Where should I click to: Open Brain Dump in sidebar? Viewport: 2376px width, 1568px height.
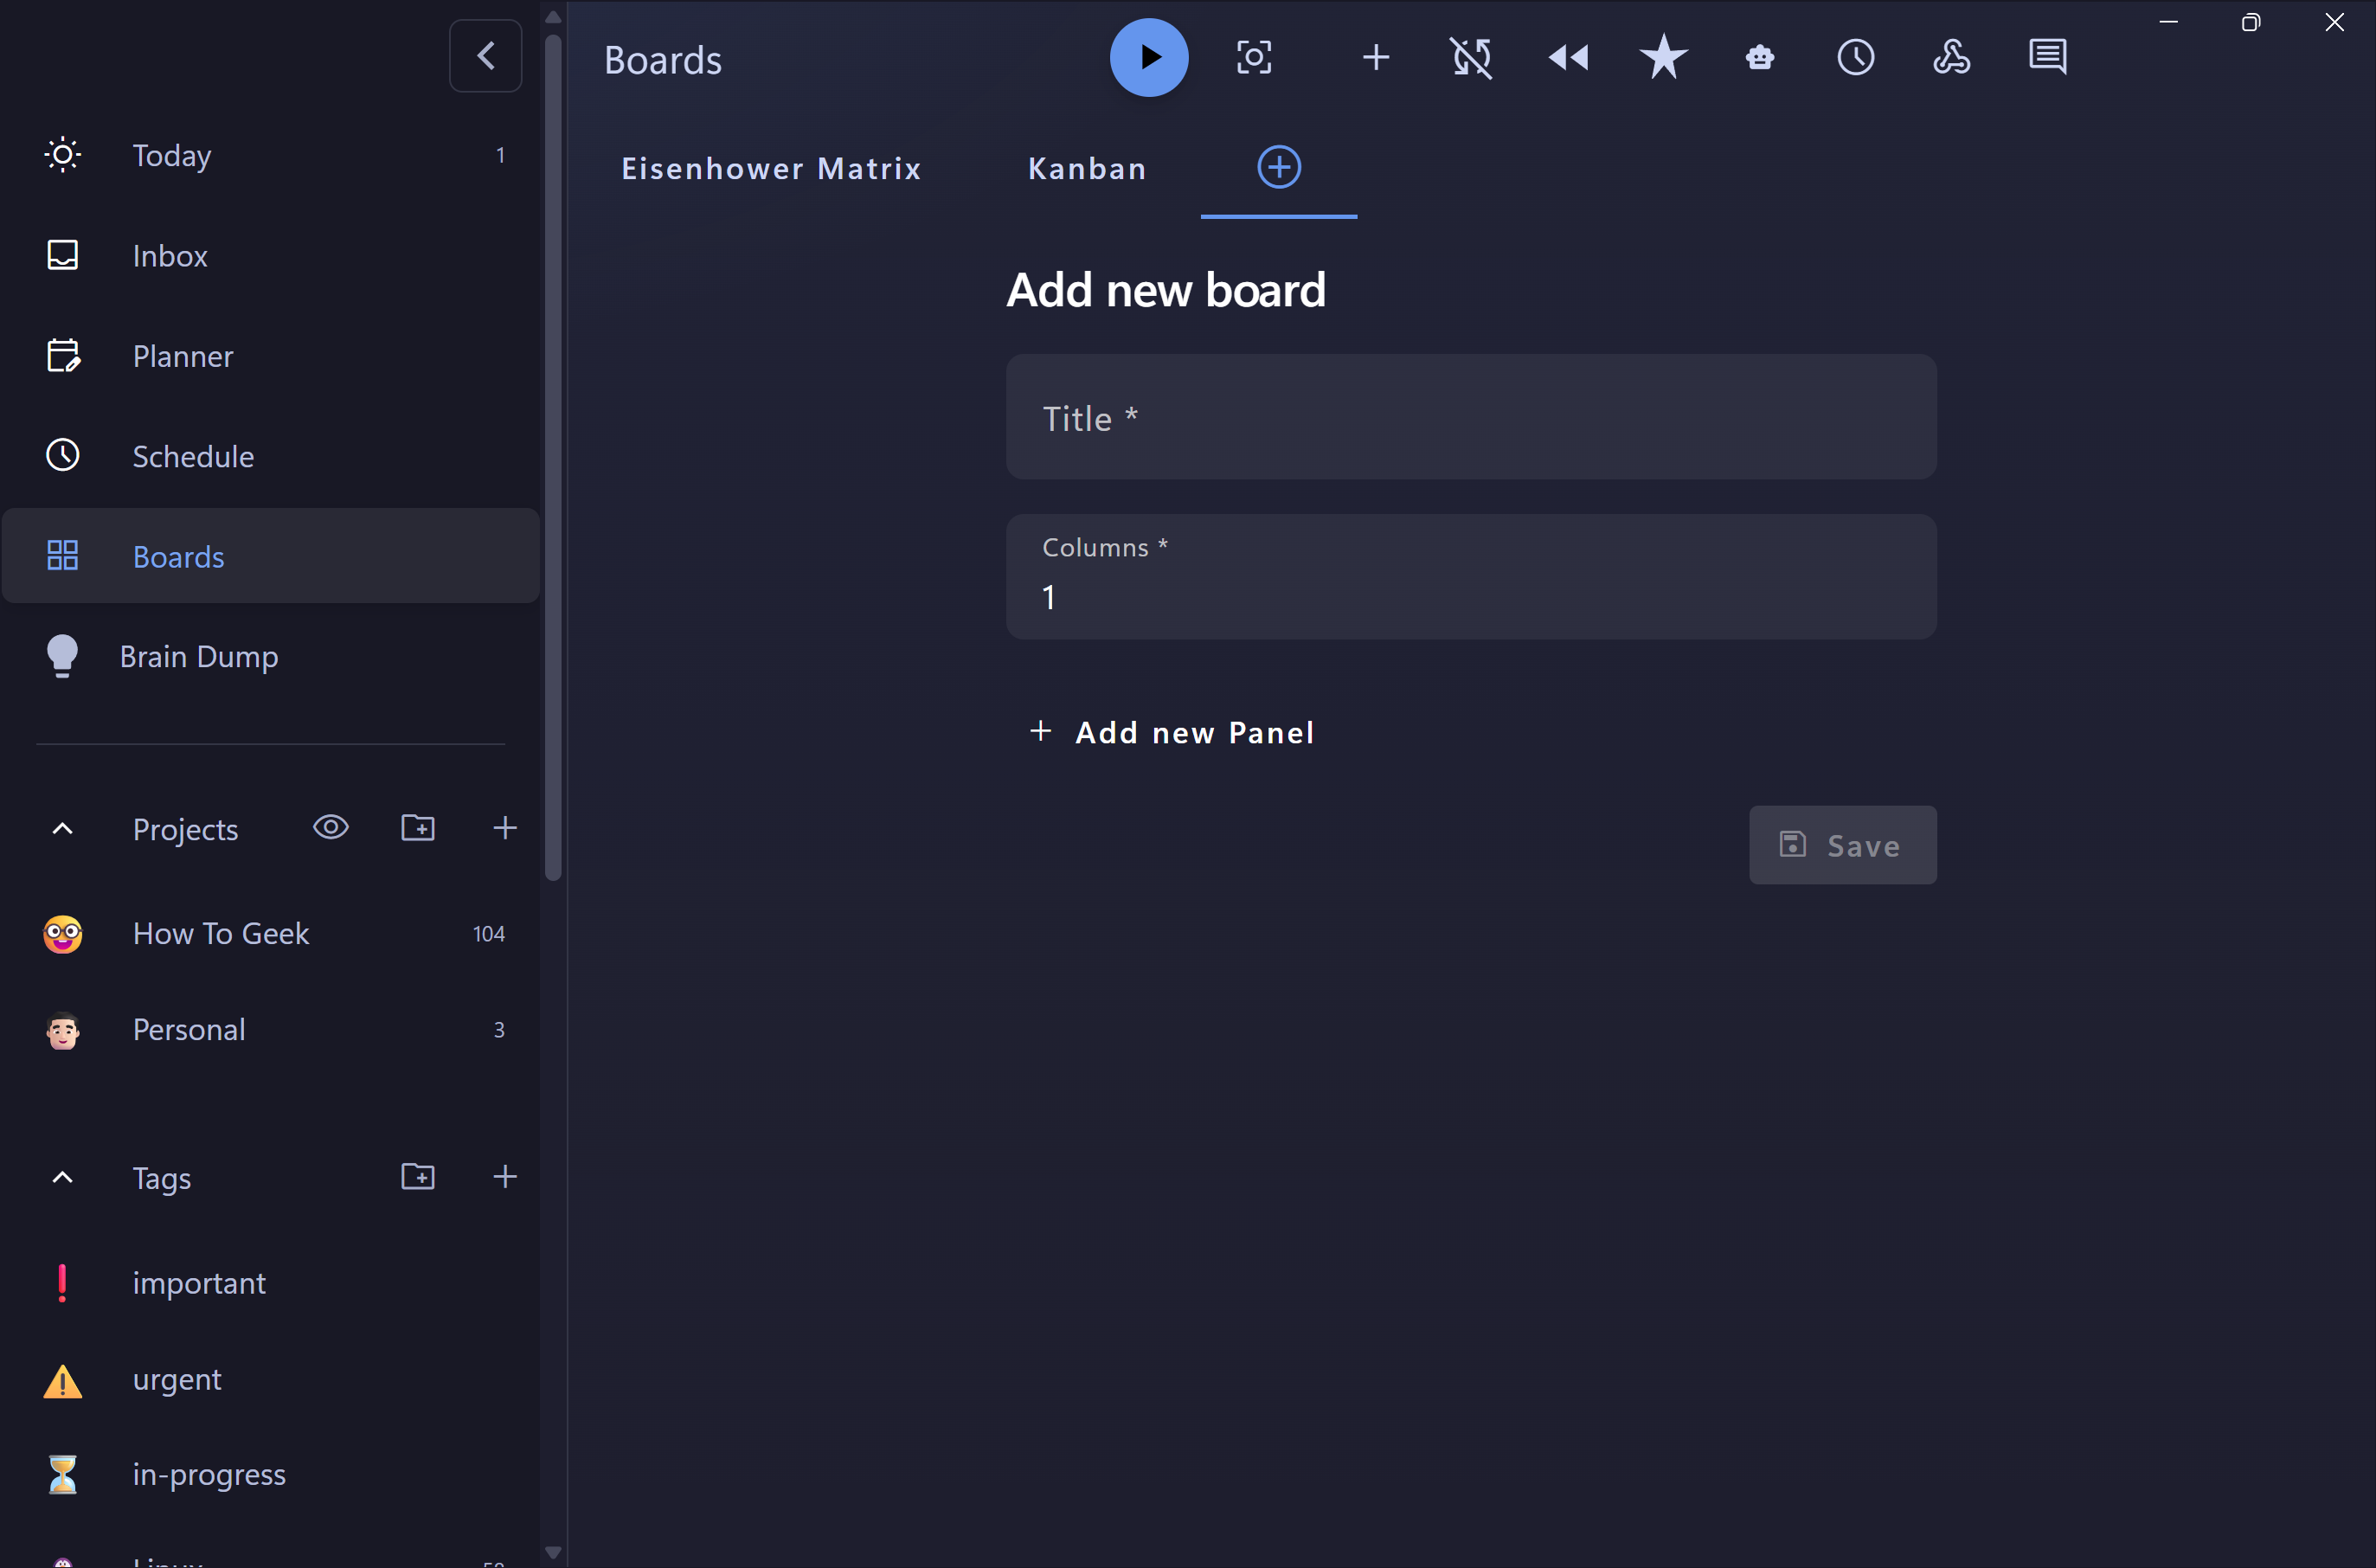pos(271,656)
